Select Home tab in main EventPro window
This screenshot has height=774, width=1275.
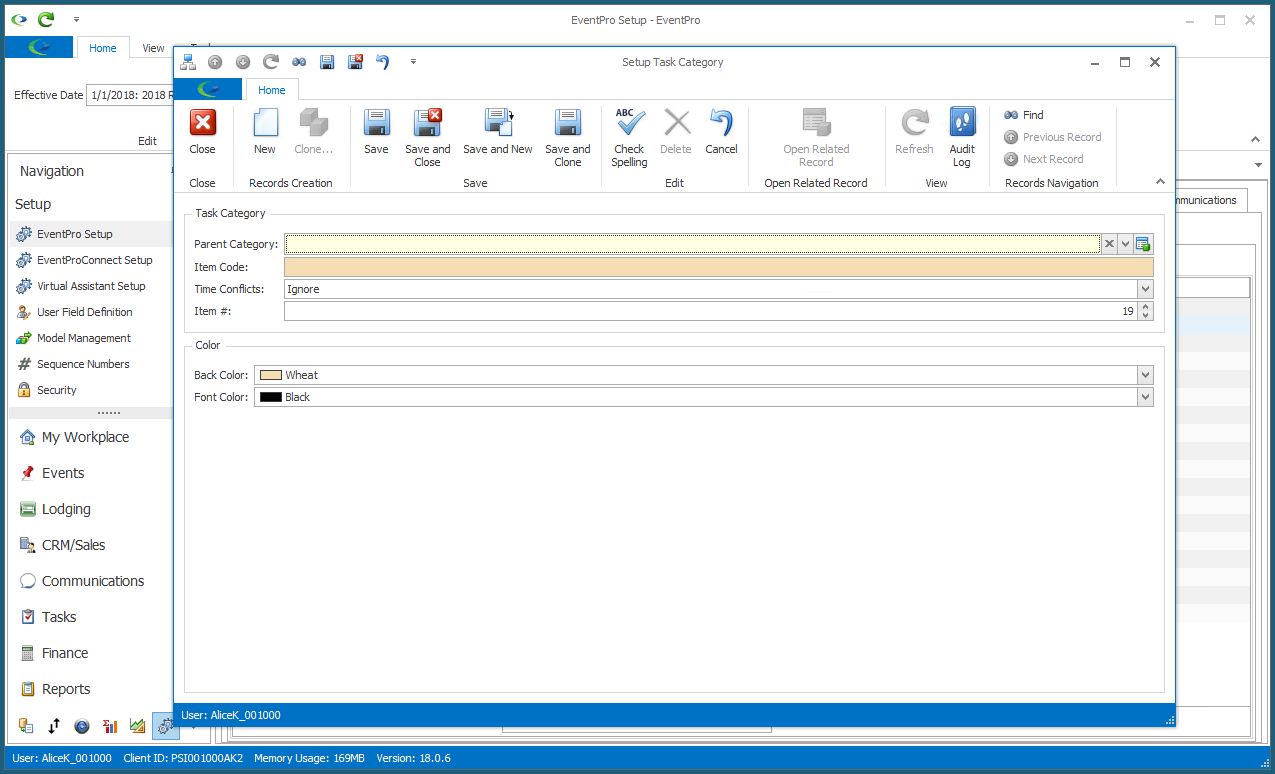[103, 48]
